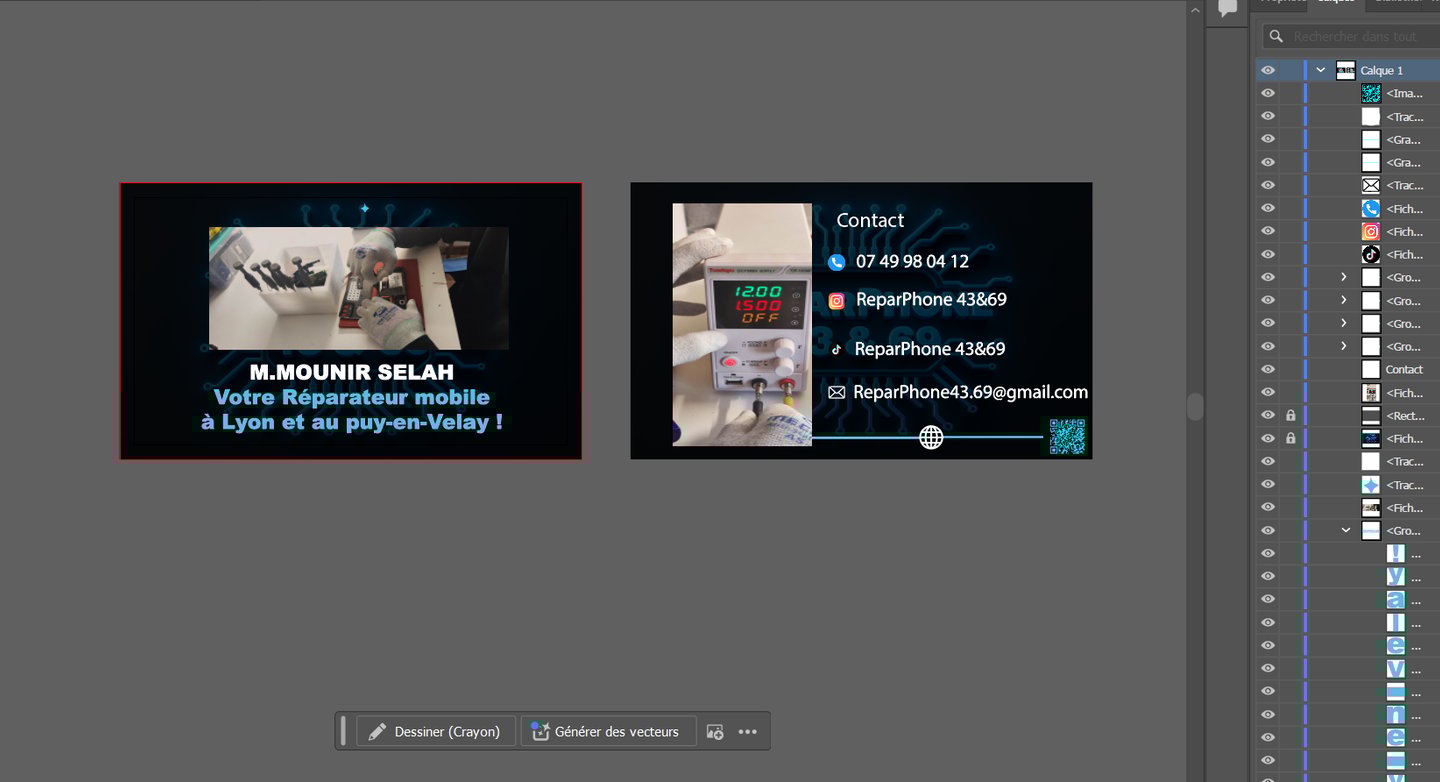The width and height of the screenshot is (1440, 782).
Task: Click the TikTok icon on the business card
Action: 837,349
